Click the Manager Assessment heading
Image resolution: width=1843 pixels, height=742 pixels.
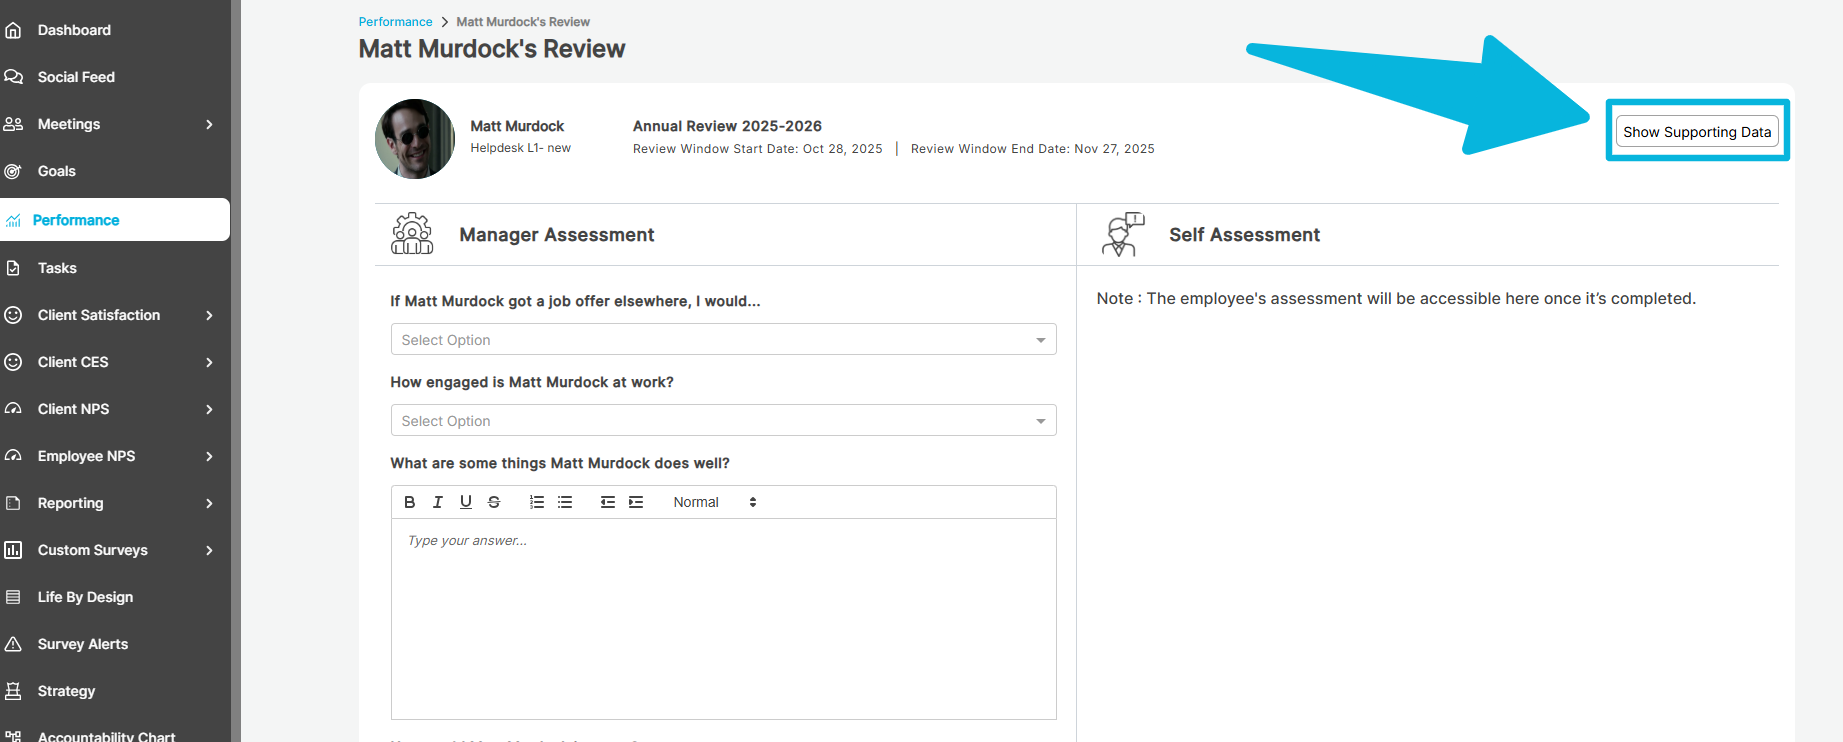click(x=557, y=235)
